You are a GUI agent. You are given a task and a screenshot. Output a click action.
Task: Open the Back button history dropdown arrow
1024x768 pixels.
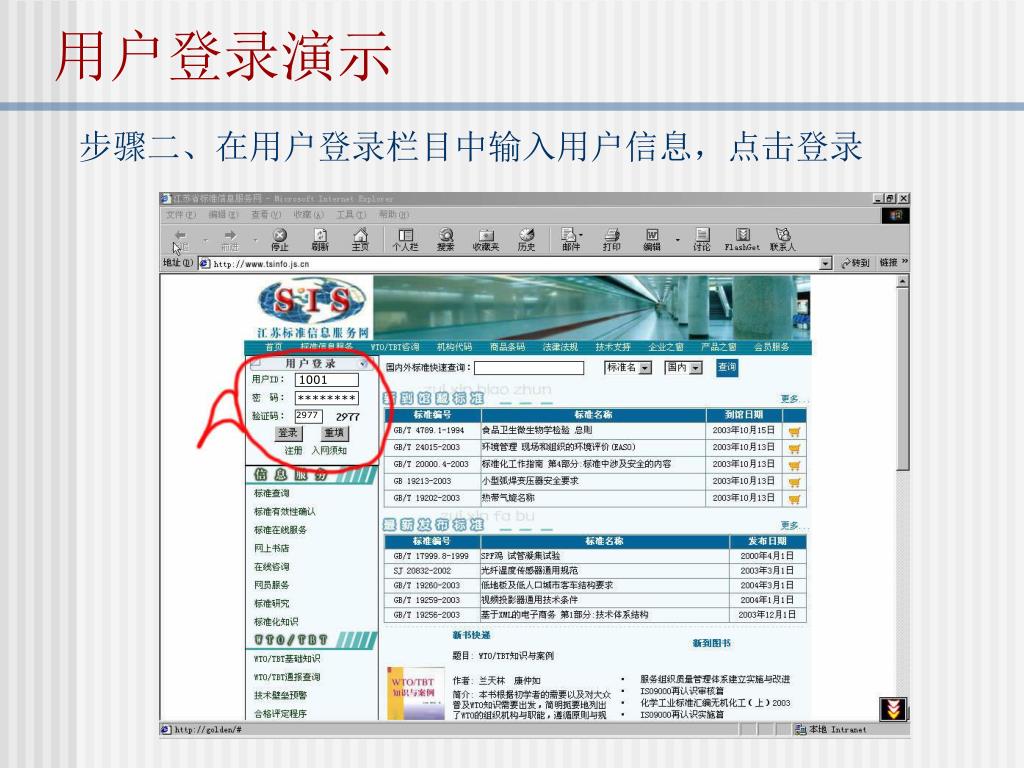(x=204, y=240)
